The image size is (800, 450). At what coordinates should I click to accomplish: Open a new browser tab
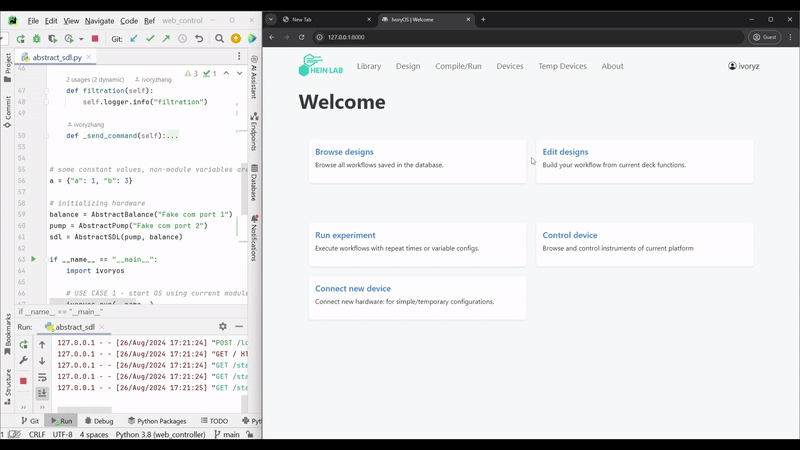click(x=483, y=19)
